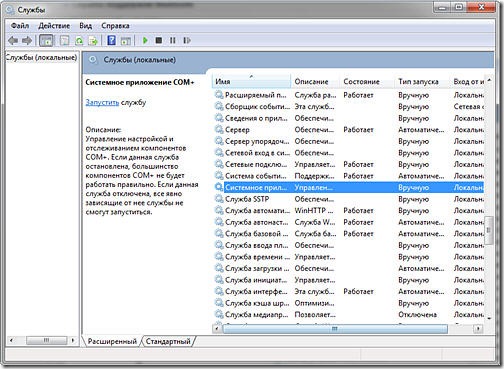Select the Расширяемый п... service row
Screen dimensions: 504x369
(x=349, y=95)
